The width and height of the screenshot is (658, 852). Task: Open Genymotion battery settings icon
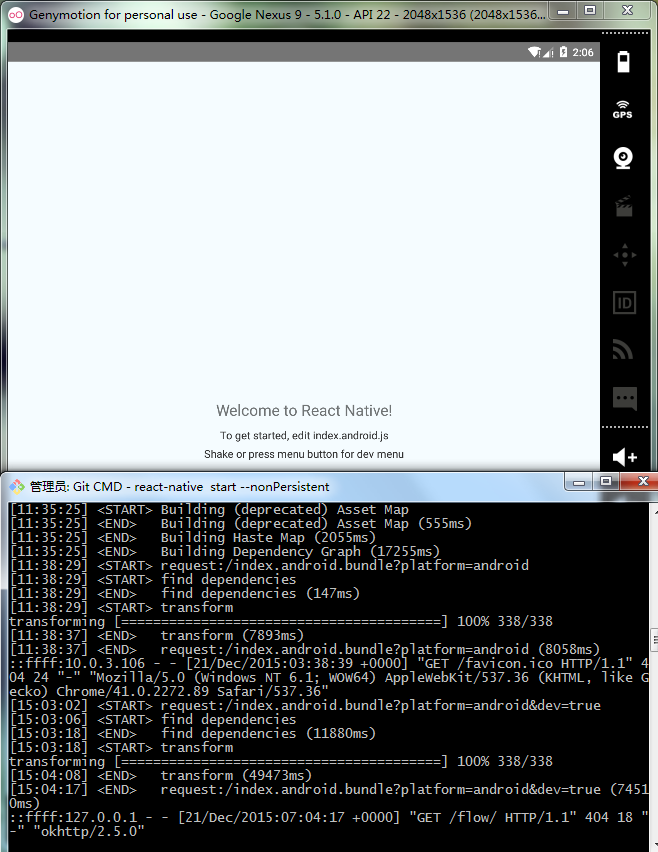coord(623,61)
